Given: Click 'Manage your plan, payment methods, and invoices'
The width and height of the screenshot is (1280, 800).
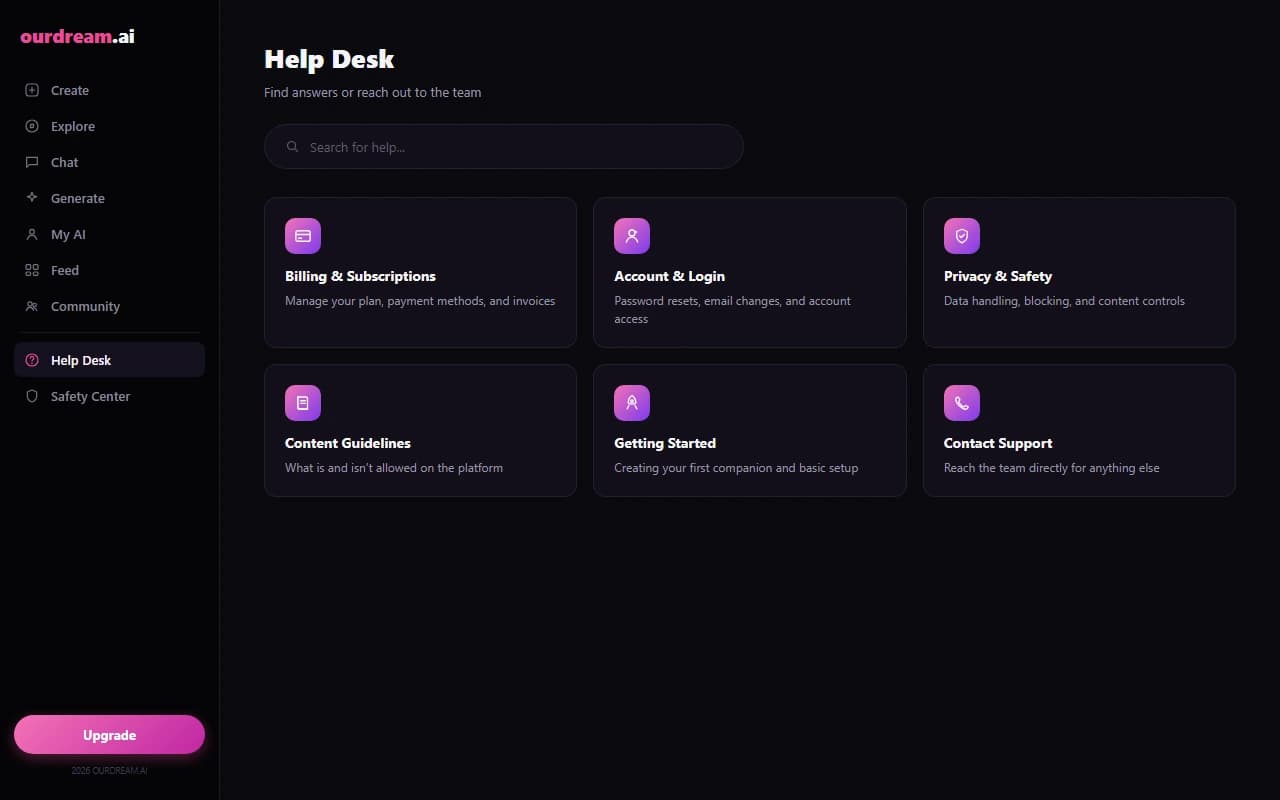Looking at the screenshot, I should (420, 301).
